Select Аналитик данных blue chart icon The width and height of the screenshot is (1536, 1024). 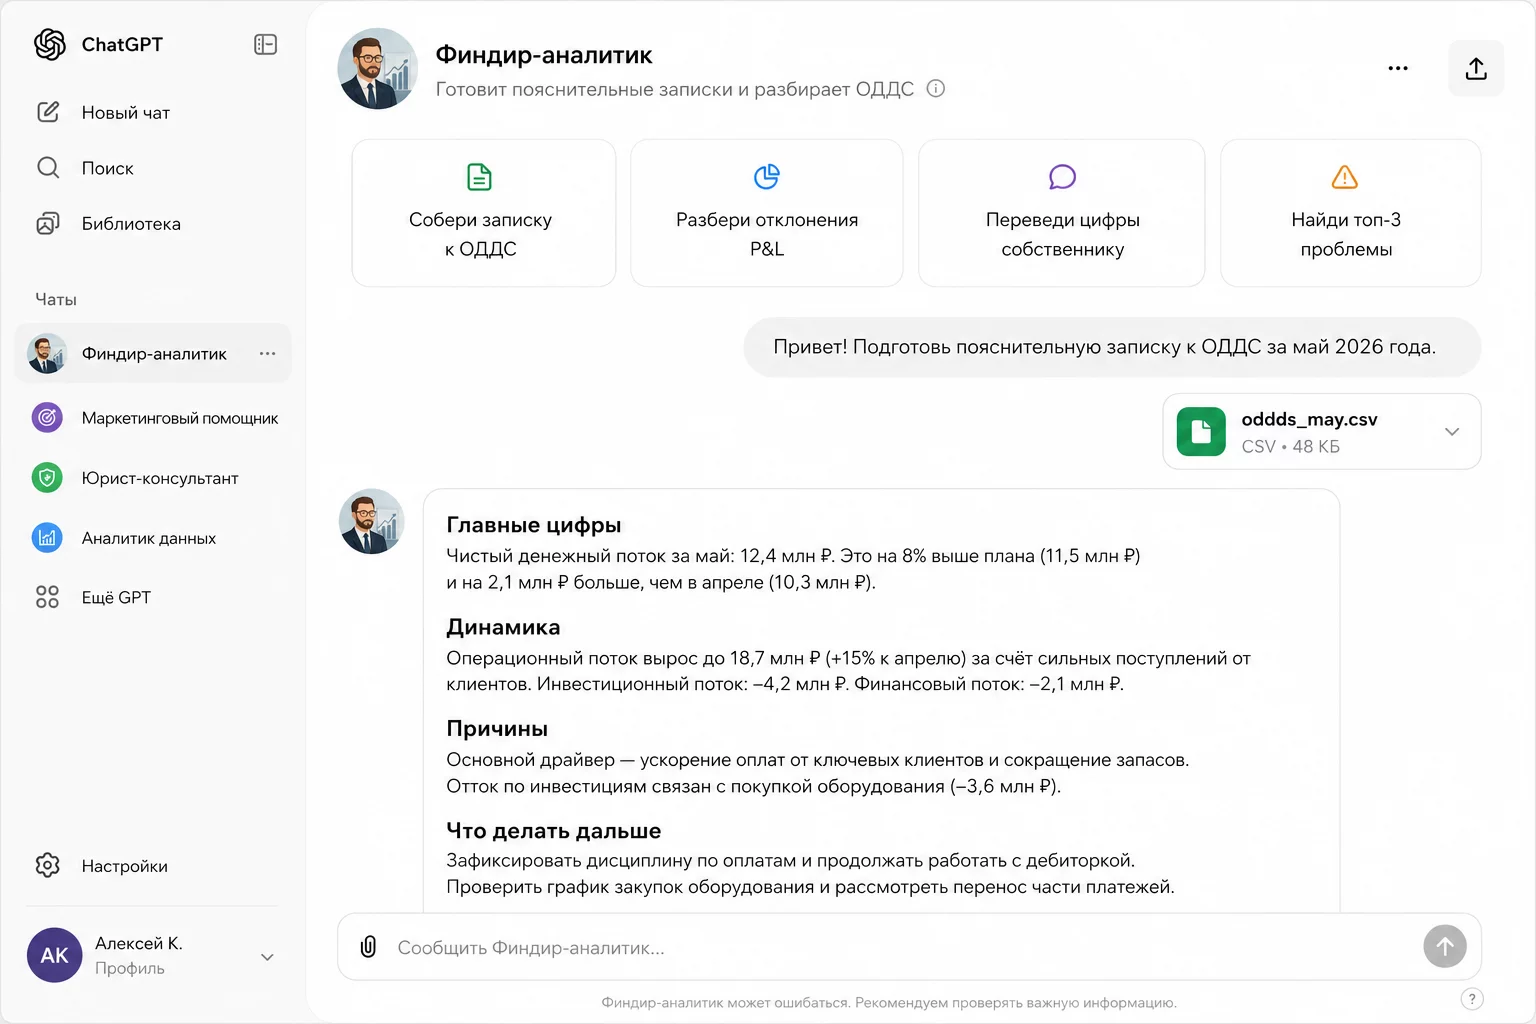click(x=47, y=537)
